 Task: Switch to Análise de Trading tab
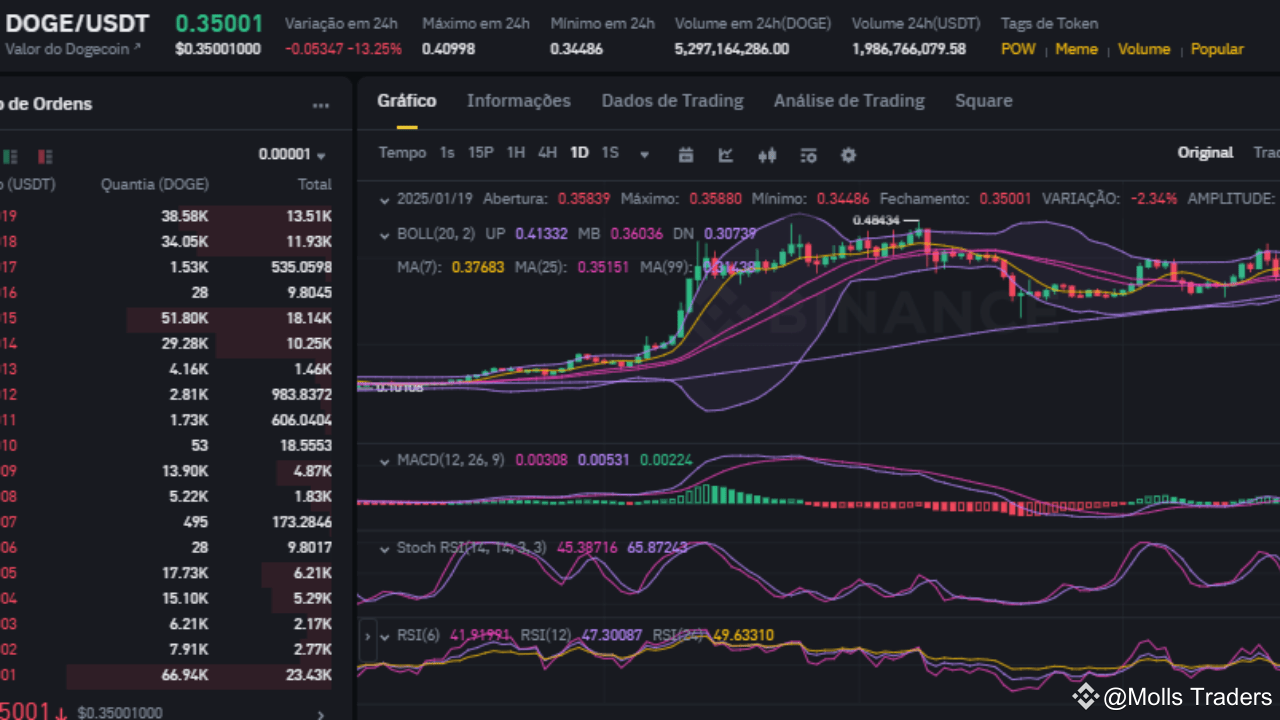(x=849, y=100)
